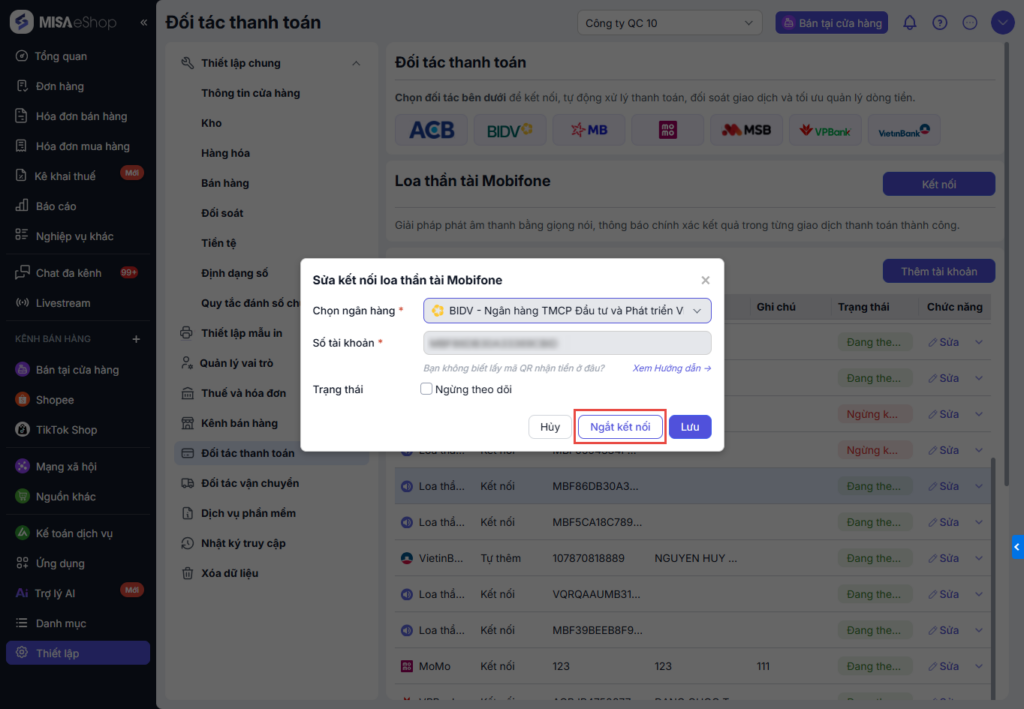Open Thiết lập gear entry
Viewport: 1024px width, 709px height.
pos(78,653)
